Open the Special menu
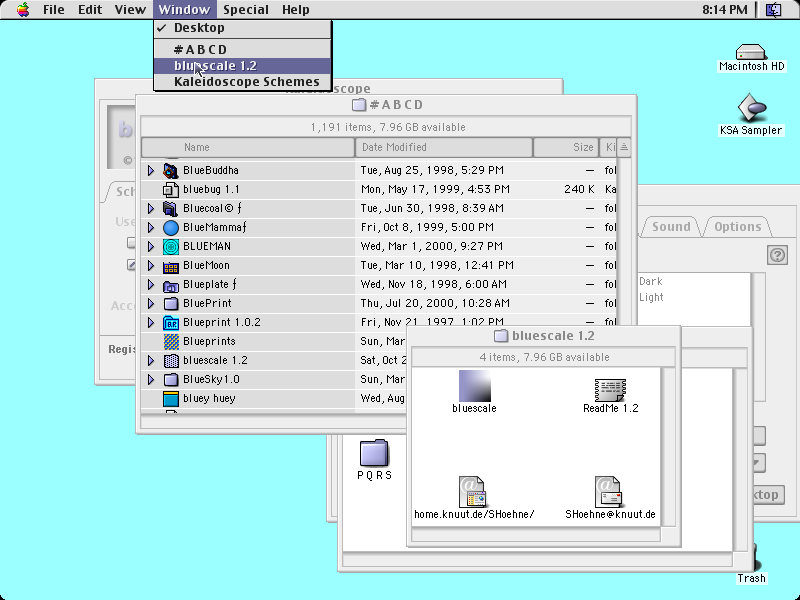Viewport: 800px width, 600px height. (246, 10)
